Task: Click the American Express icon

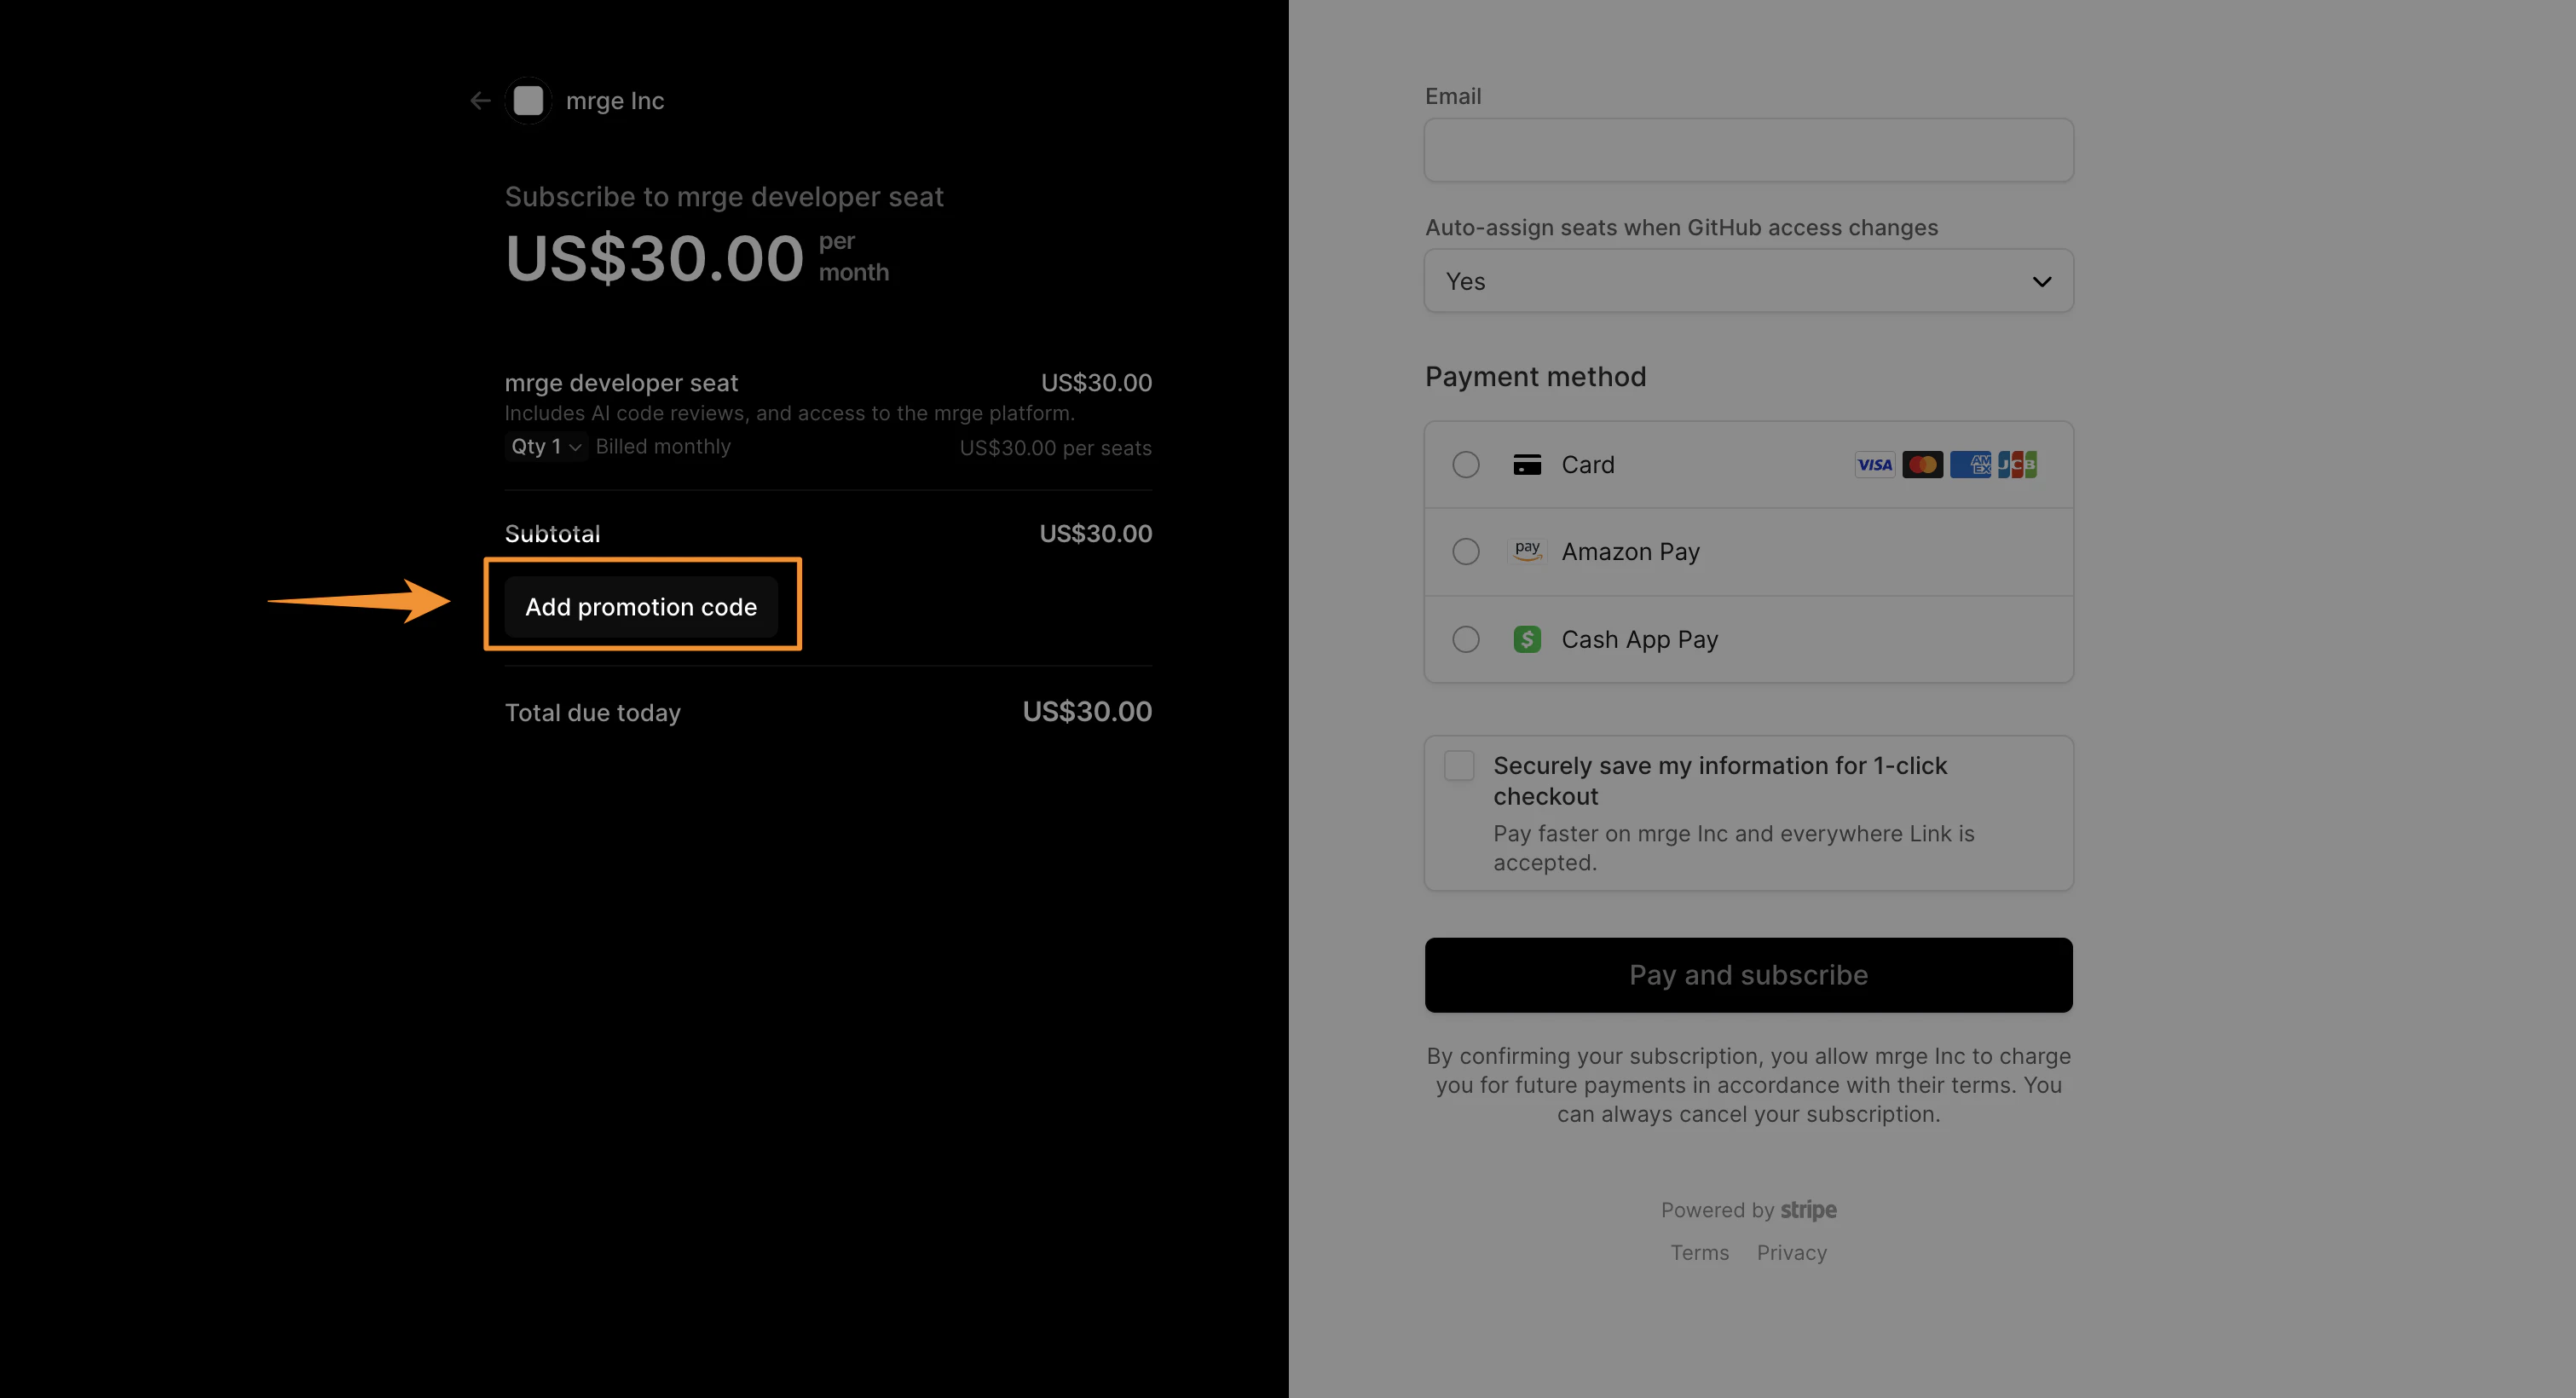Action: 1970,464
